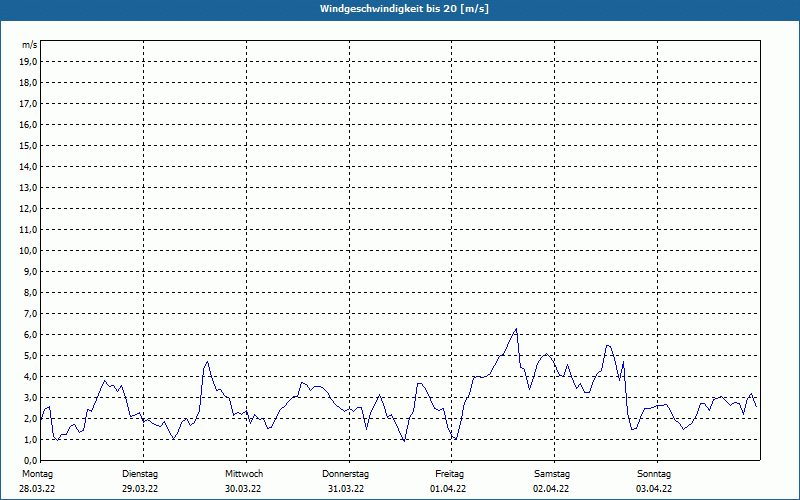
Task: Click the date 02.04.22
Action: tap(551, 489)
